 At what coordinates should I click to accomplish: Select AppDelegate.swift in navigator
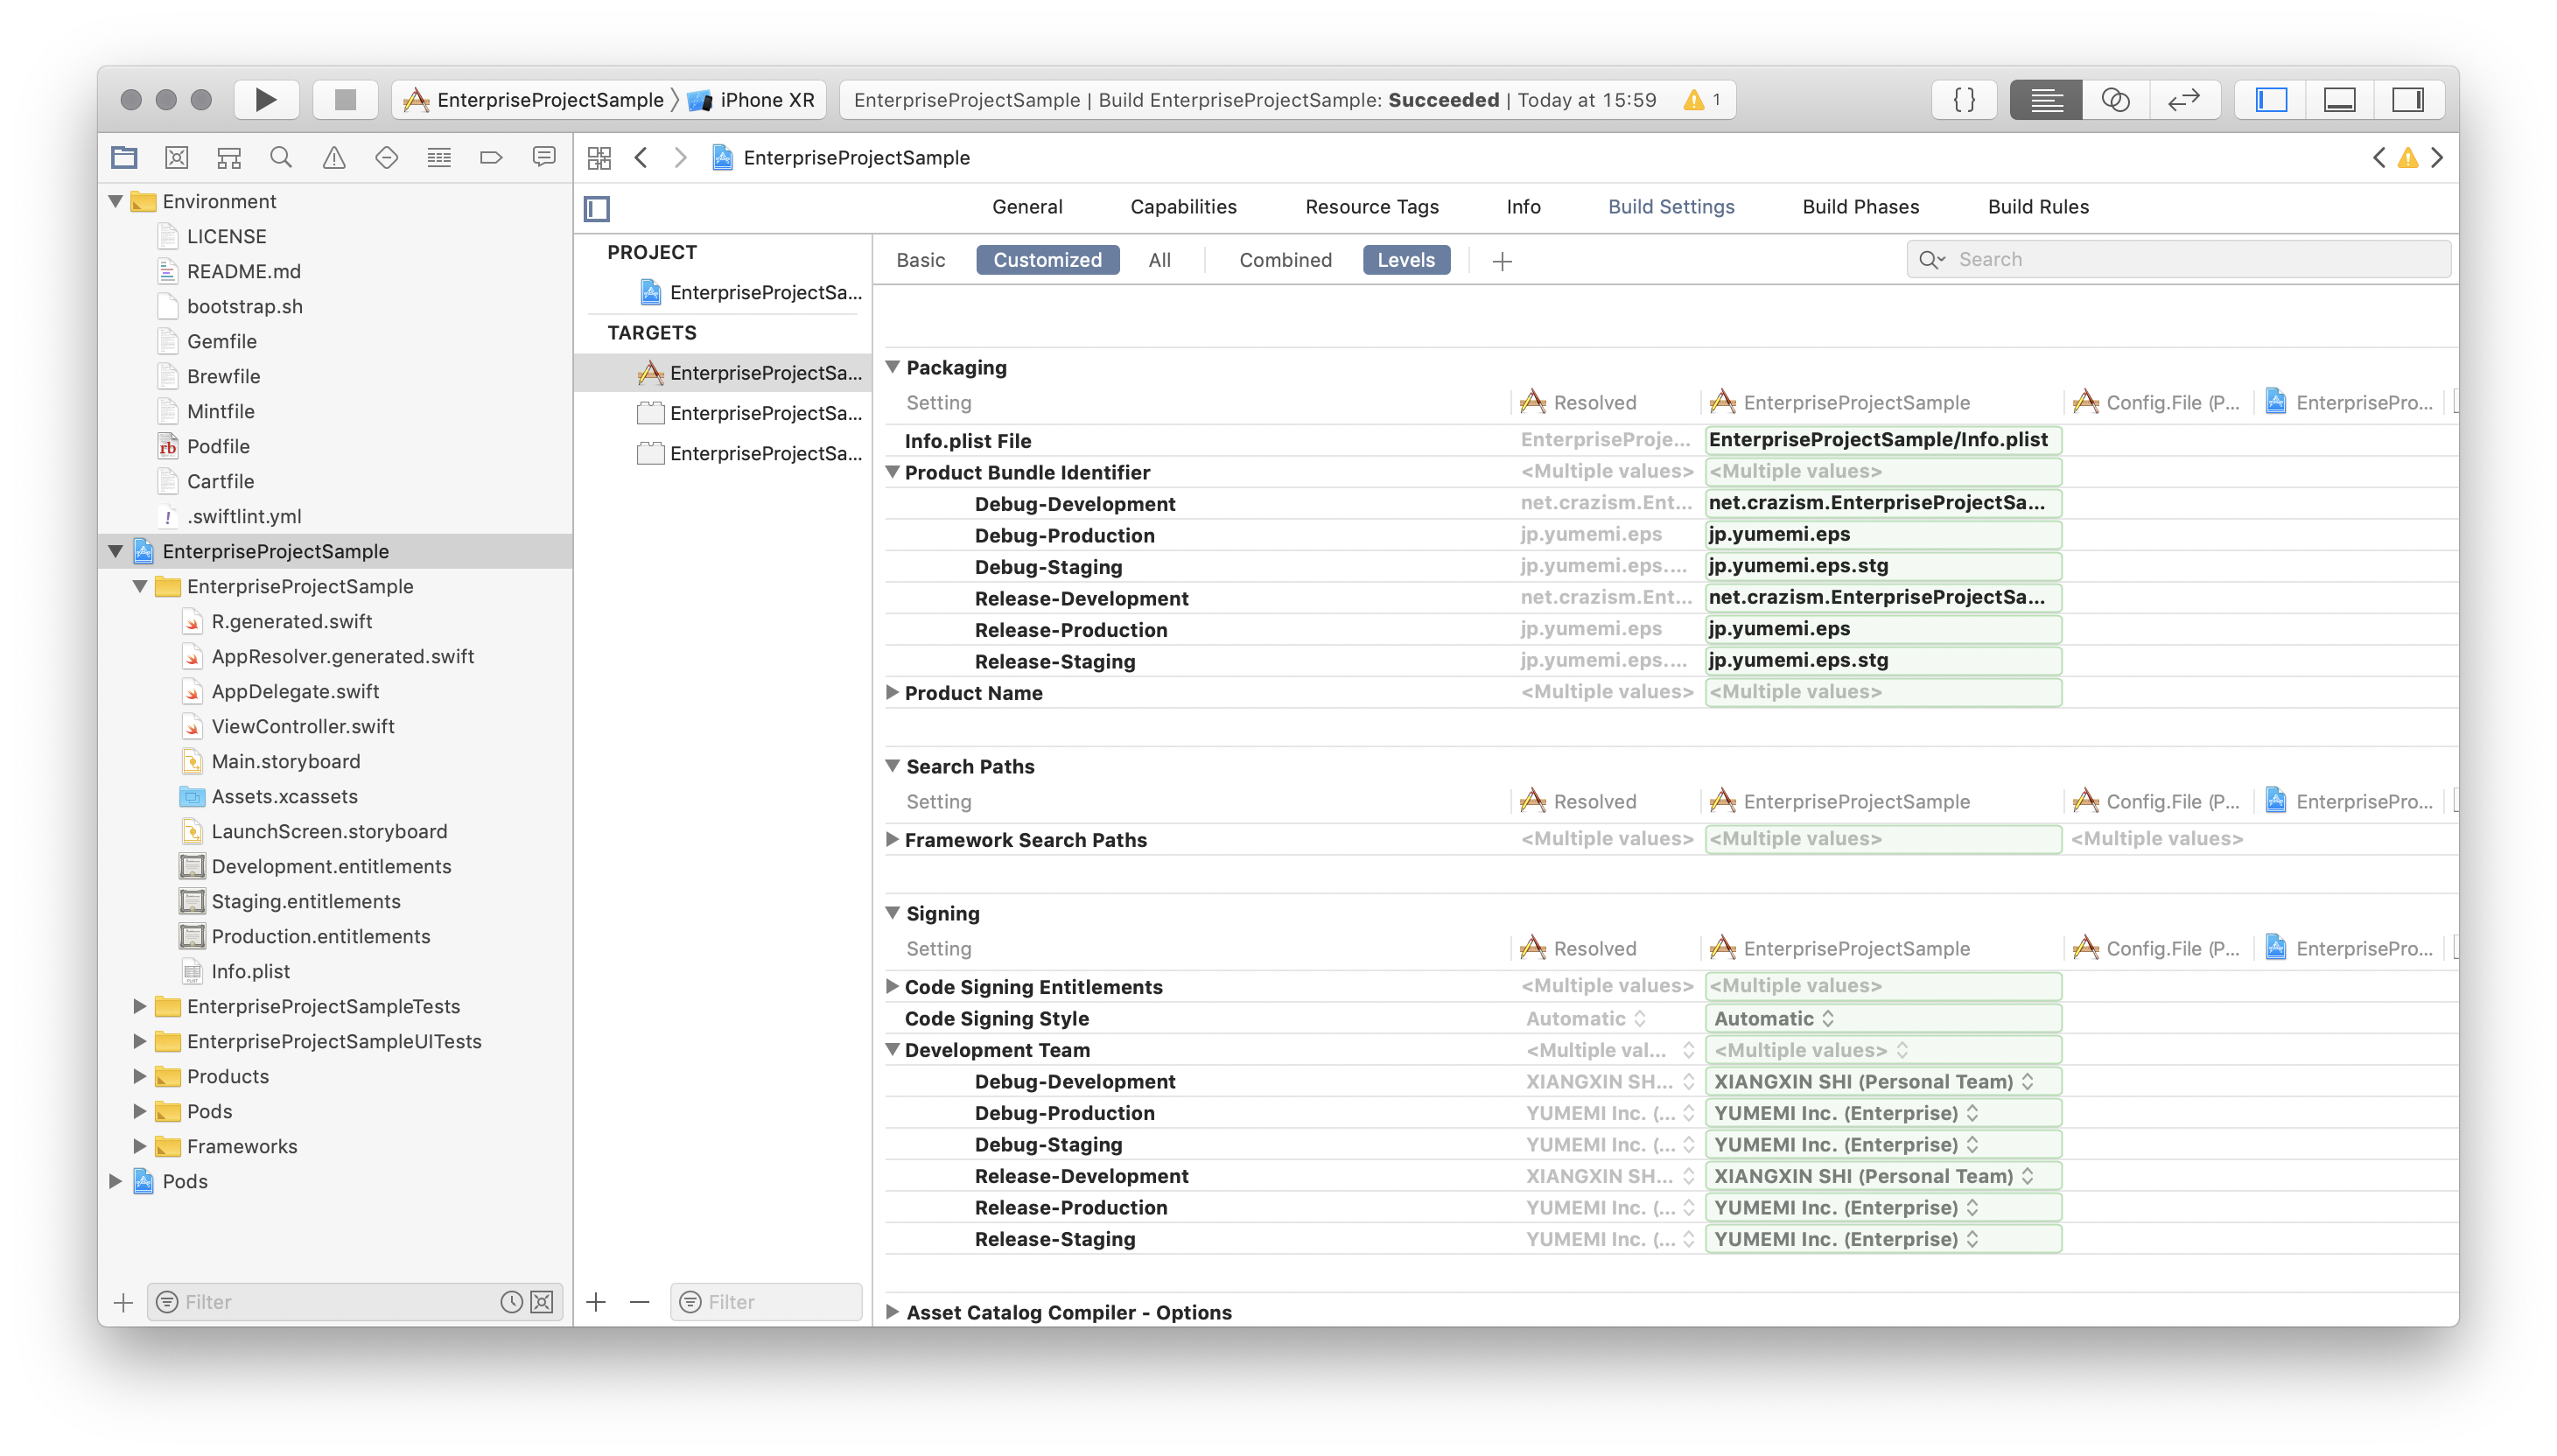[294, 691]
